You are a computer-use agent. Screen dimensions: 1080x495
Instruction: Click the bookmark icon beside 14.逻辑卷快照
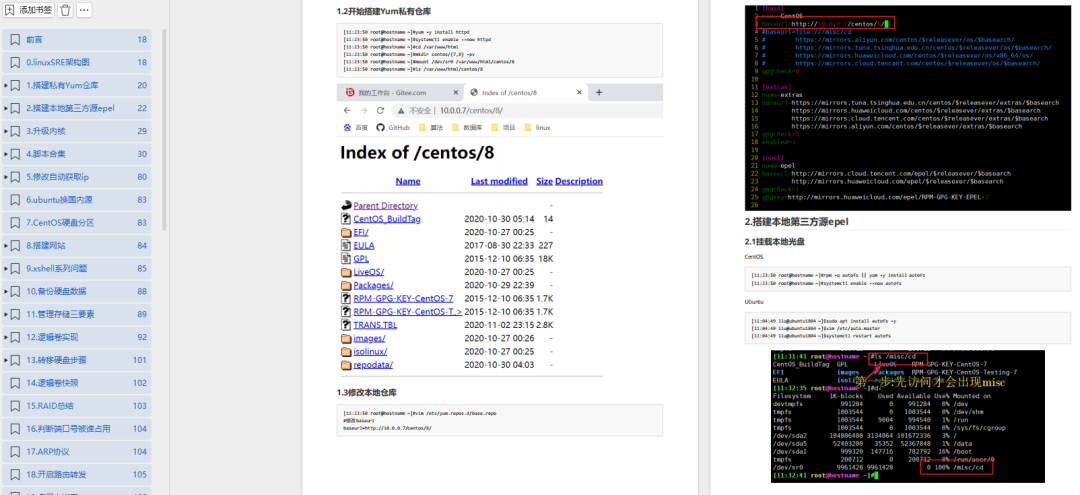coord(15,383)
